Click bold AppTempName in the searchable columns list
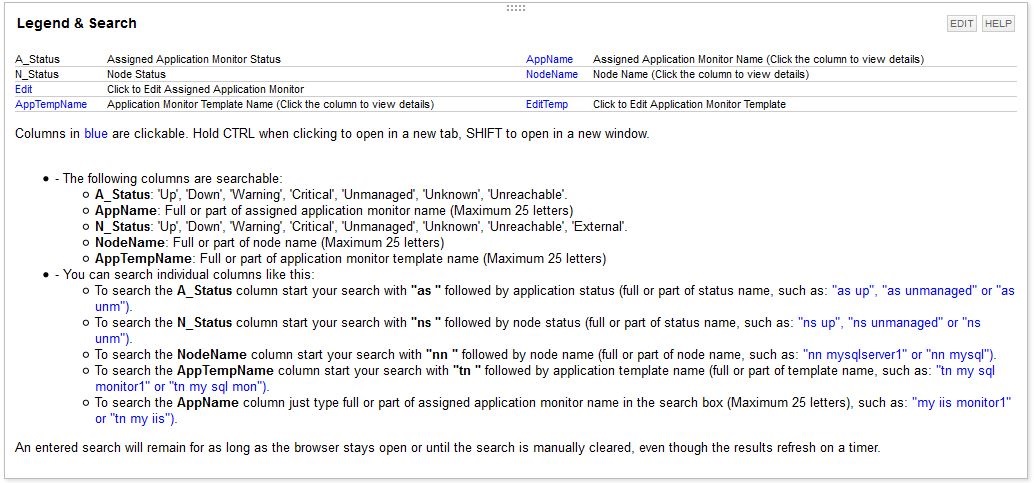Screen dimensions: 1034x483 (x=144, y=259)
